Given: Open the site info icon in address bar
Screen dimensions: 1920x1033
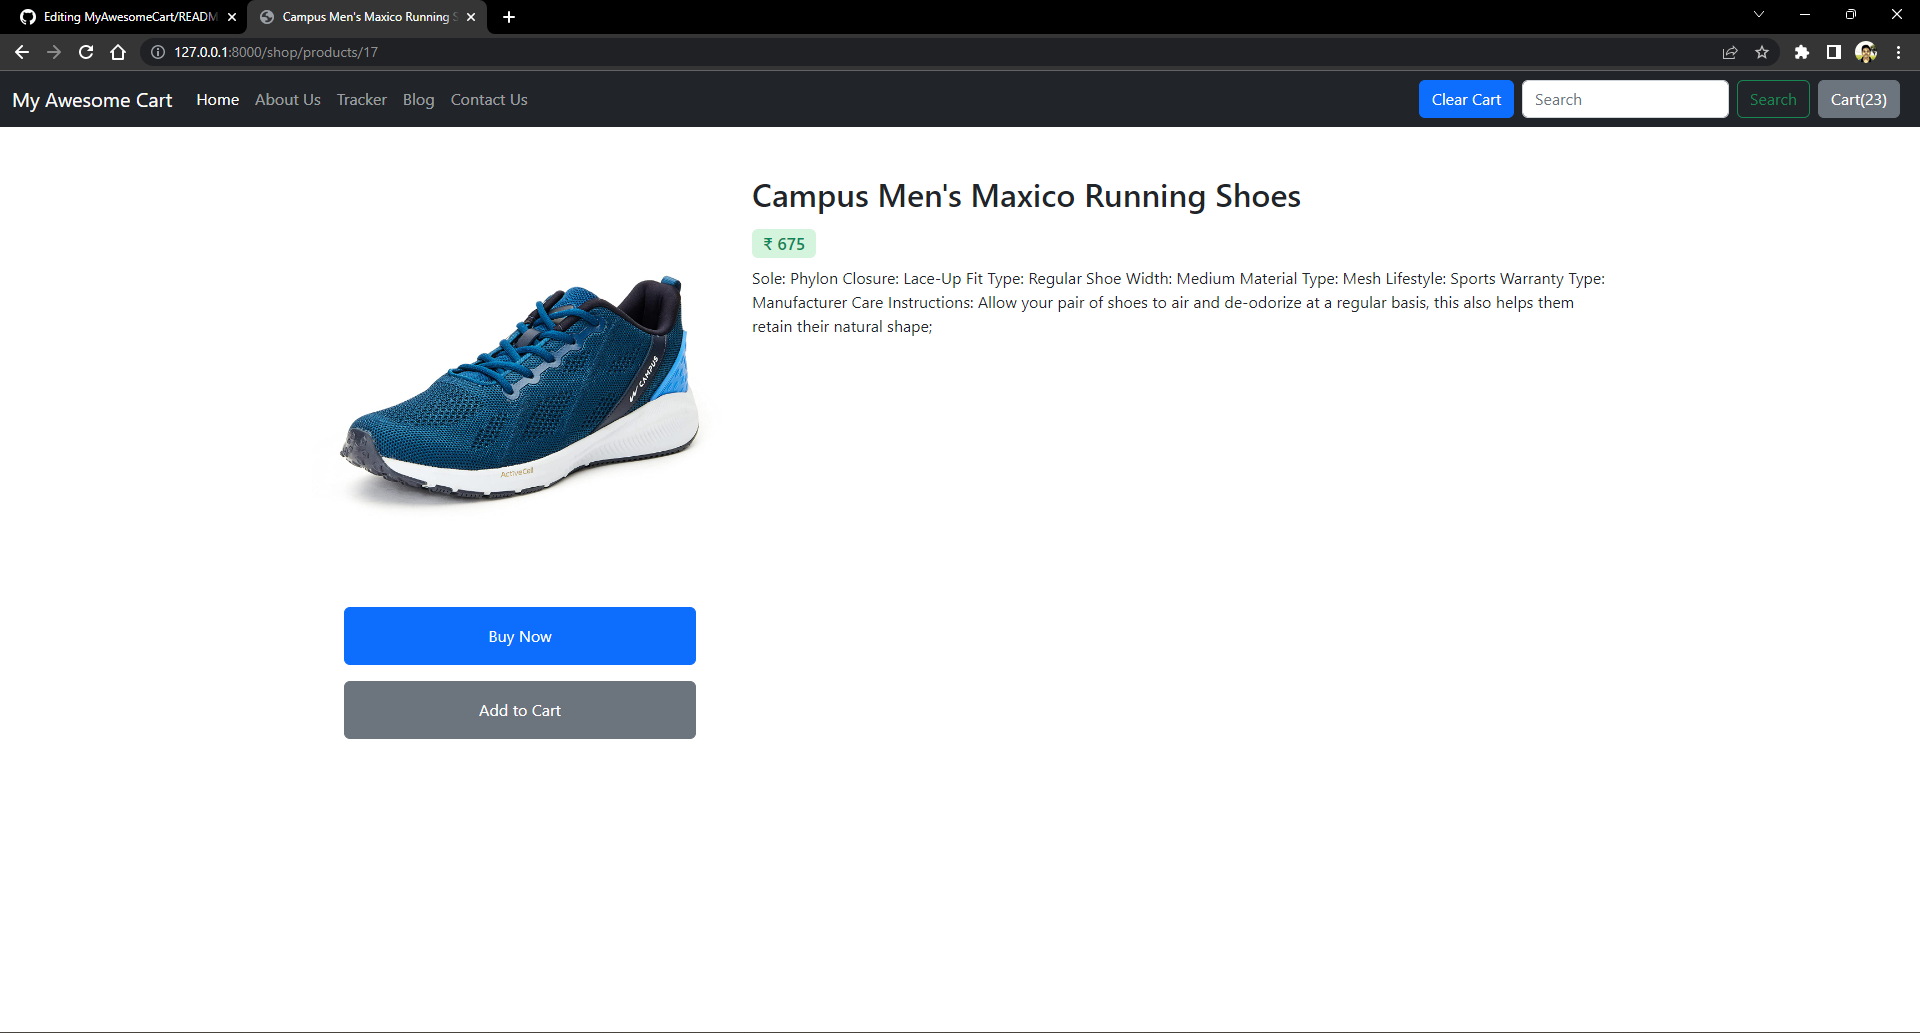Looking at the screenshot, I should (x=158, y=52).
